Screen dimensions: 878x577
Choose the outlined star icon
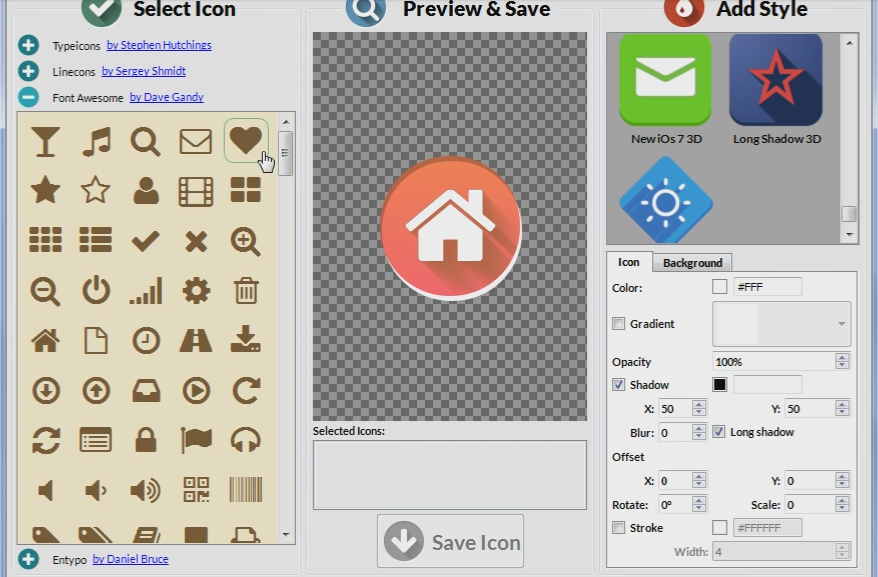[95, 190]
